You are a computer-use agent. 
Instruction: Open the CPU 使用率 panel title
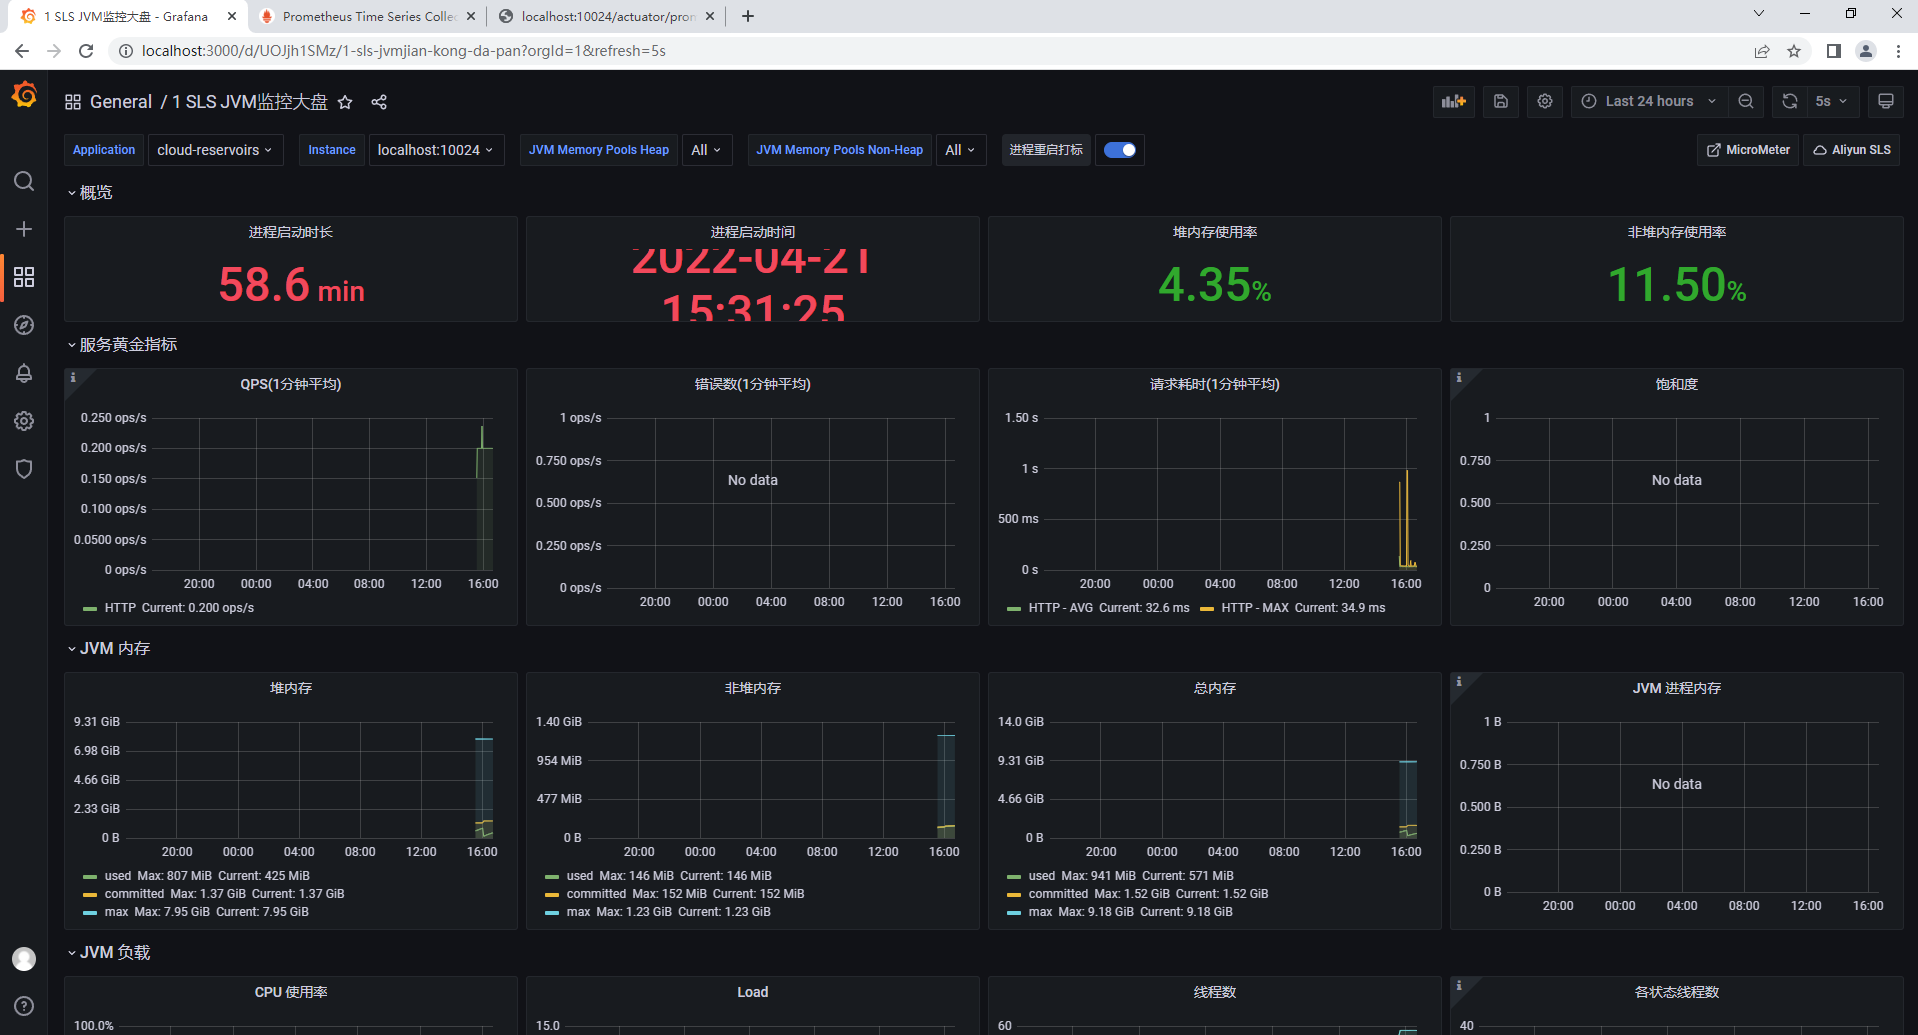(291, 992)
